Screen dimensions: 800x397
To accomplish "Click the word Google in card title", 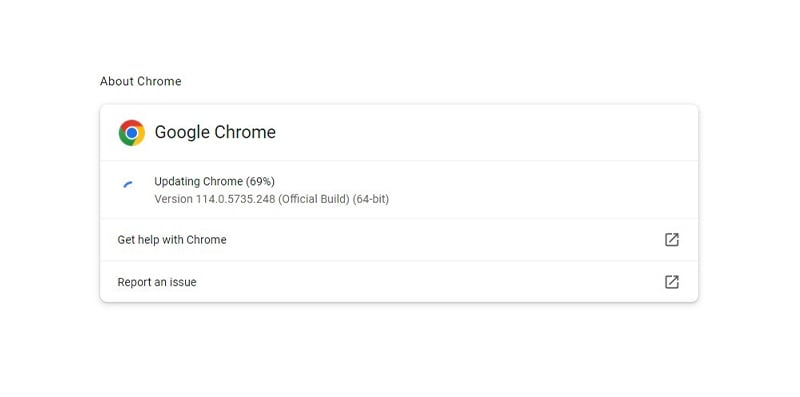I will (182, 132).
